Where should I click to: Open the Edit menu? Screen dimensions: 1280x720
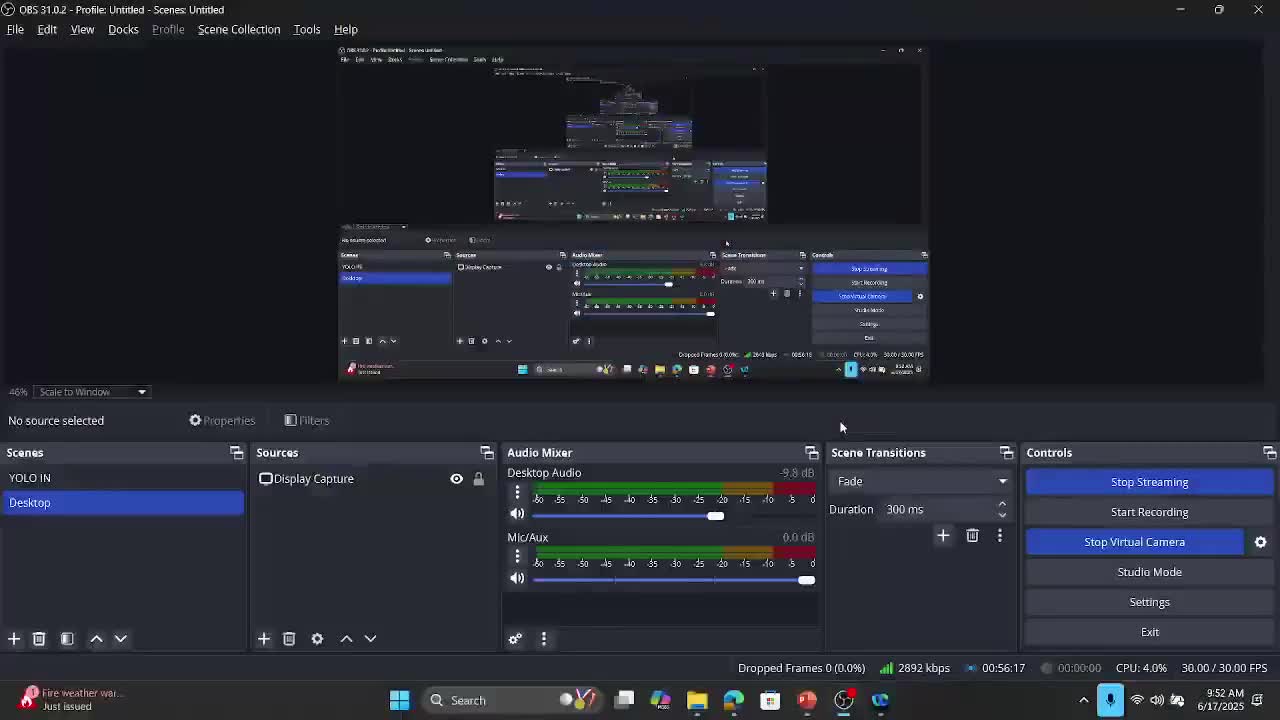(47, 29)
